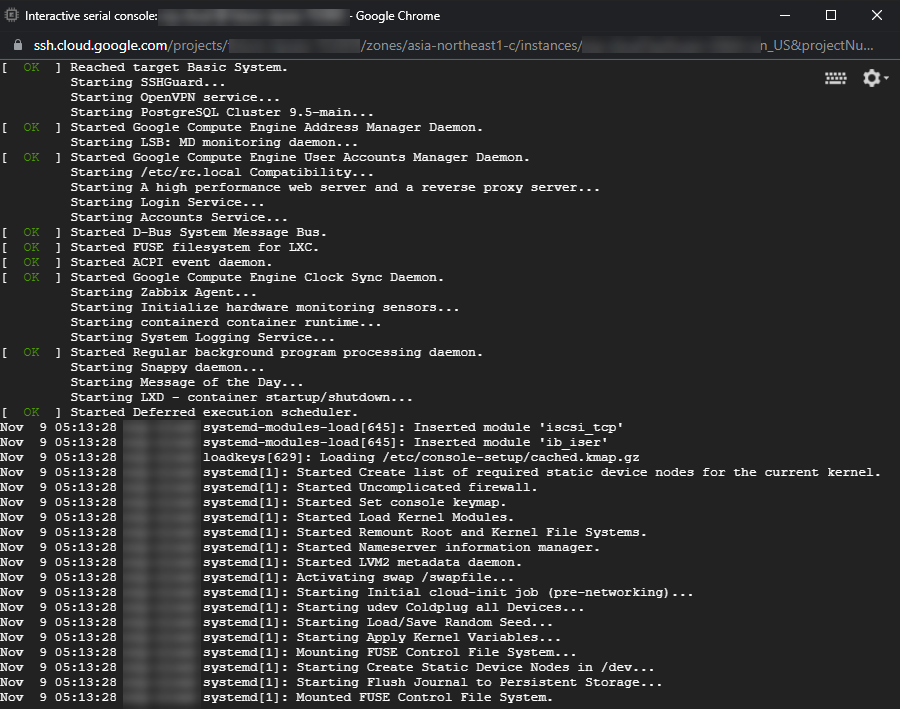
Task: Click 'Starting A high performance web server' line
Action: (335, 187)
